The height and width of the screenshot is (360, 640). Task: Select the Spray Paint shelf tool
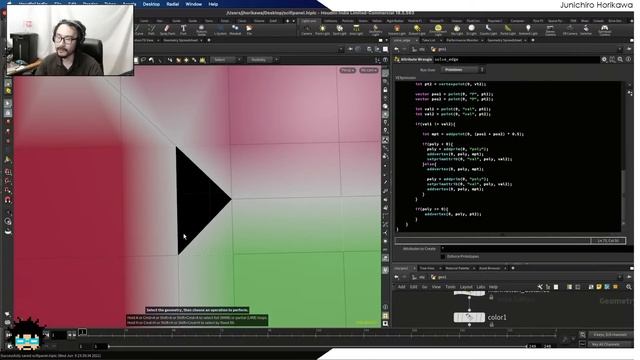pos(167,30)
